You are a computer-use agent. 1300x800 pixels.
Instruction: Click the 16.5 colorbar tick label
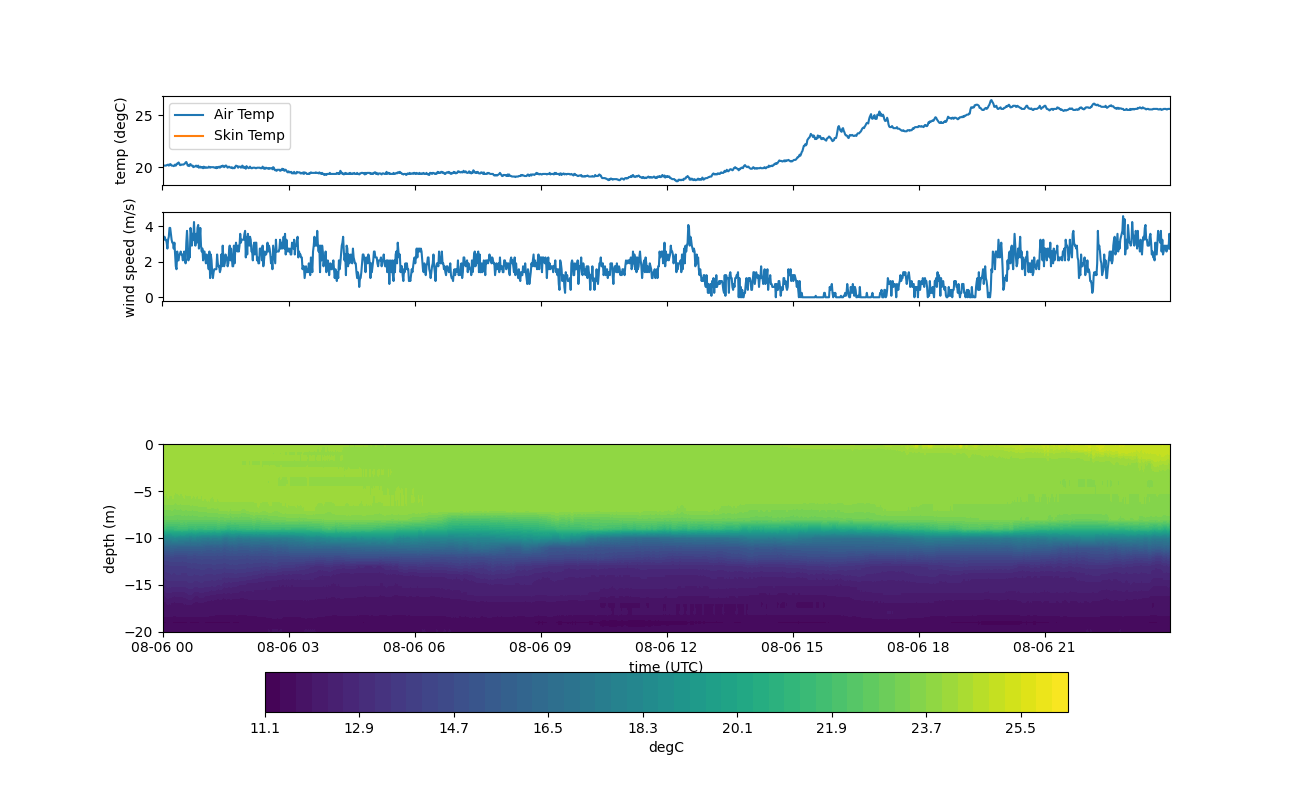(x=548, y=728)
